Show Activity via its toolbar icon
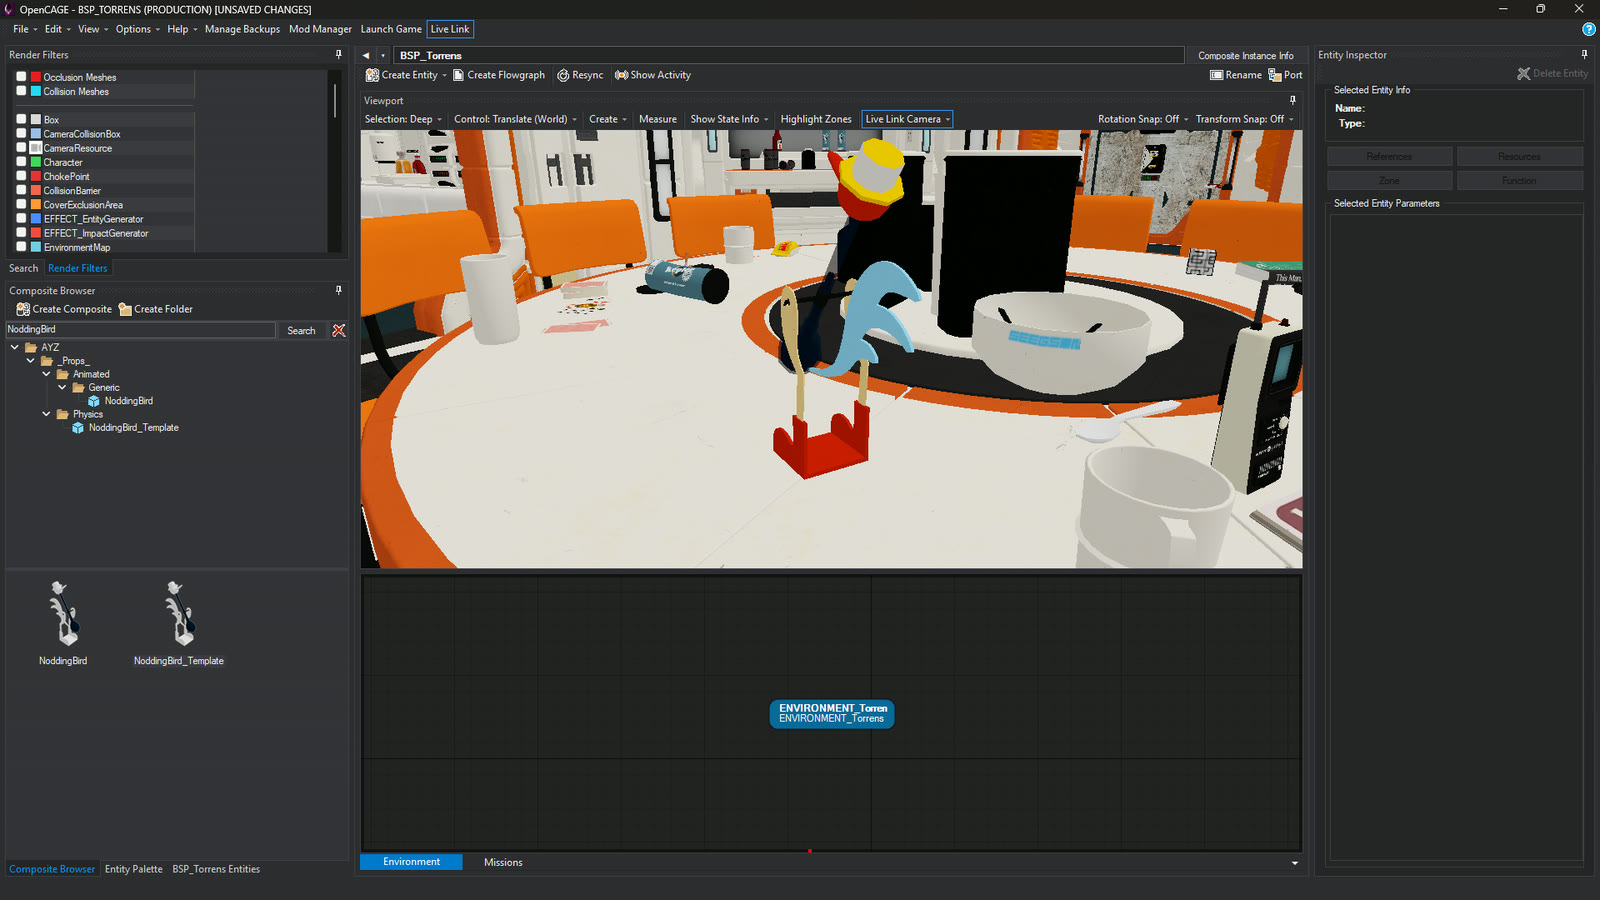The image size is (1600, 900). tap(621, 75)
